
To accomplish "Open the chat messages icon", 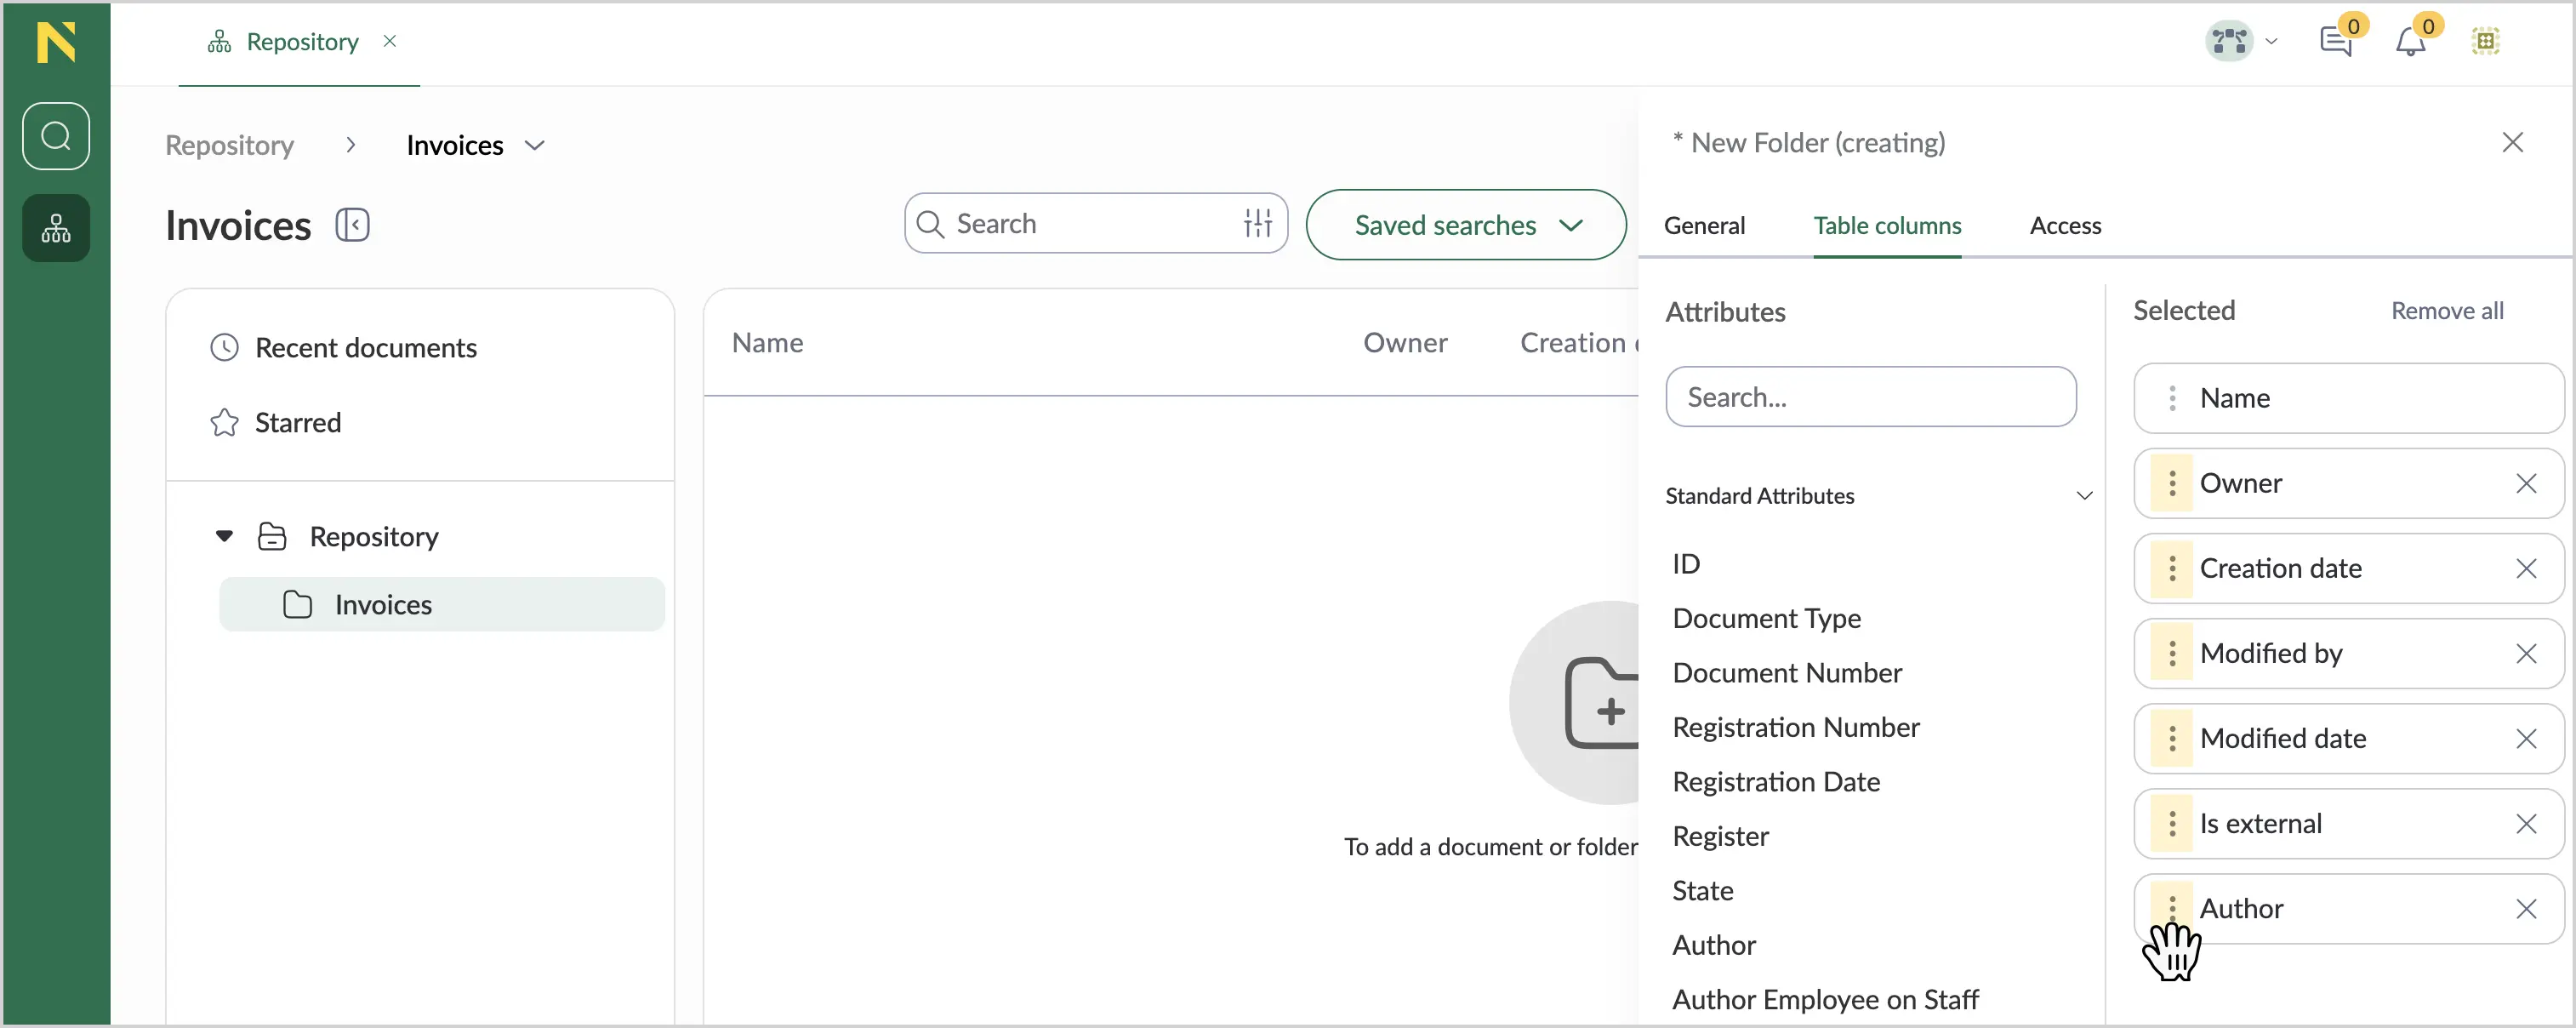I will pyautogui.click(x=2336, y=41).
